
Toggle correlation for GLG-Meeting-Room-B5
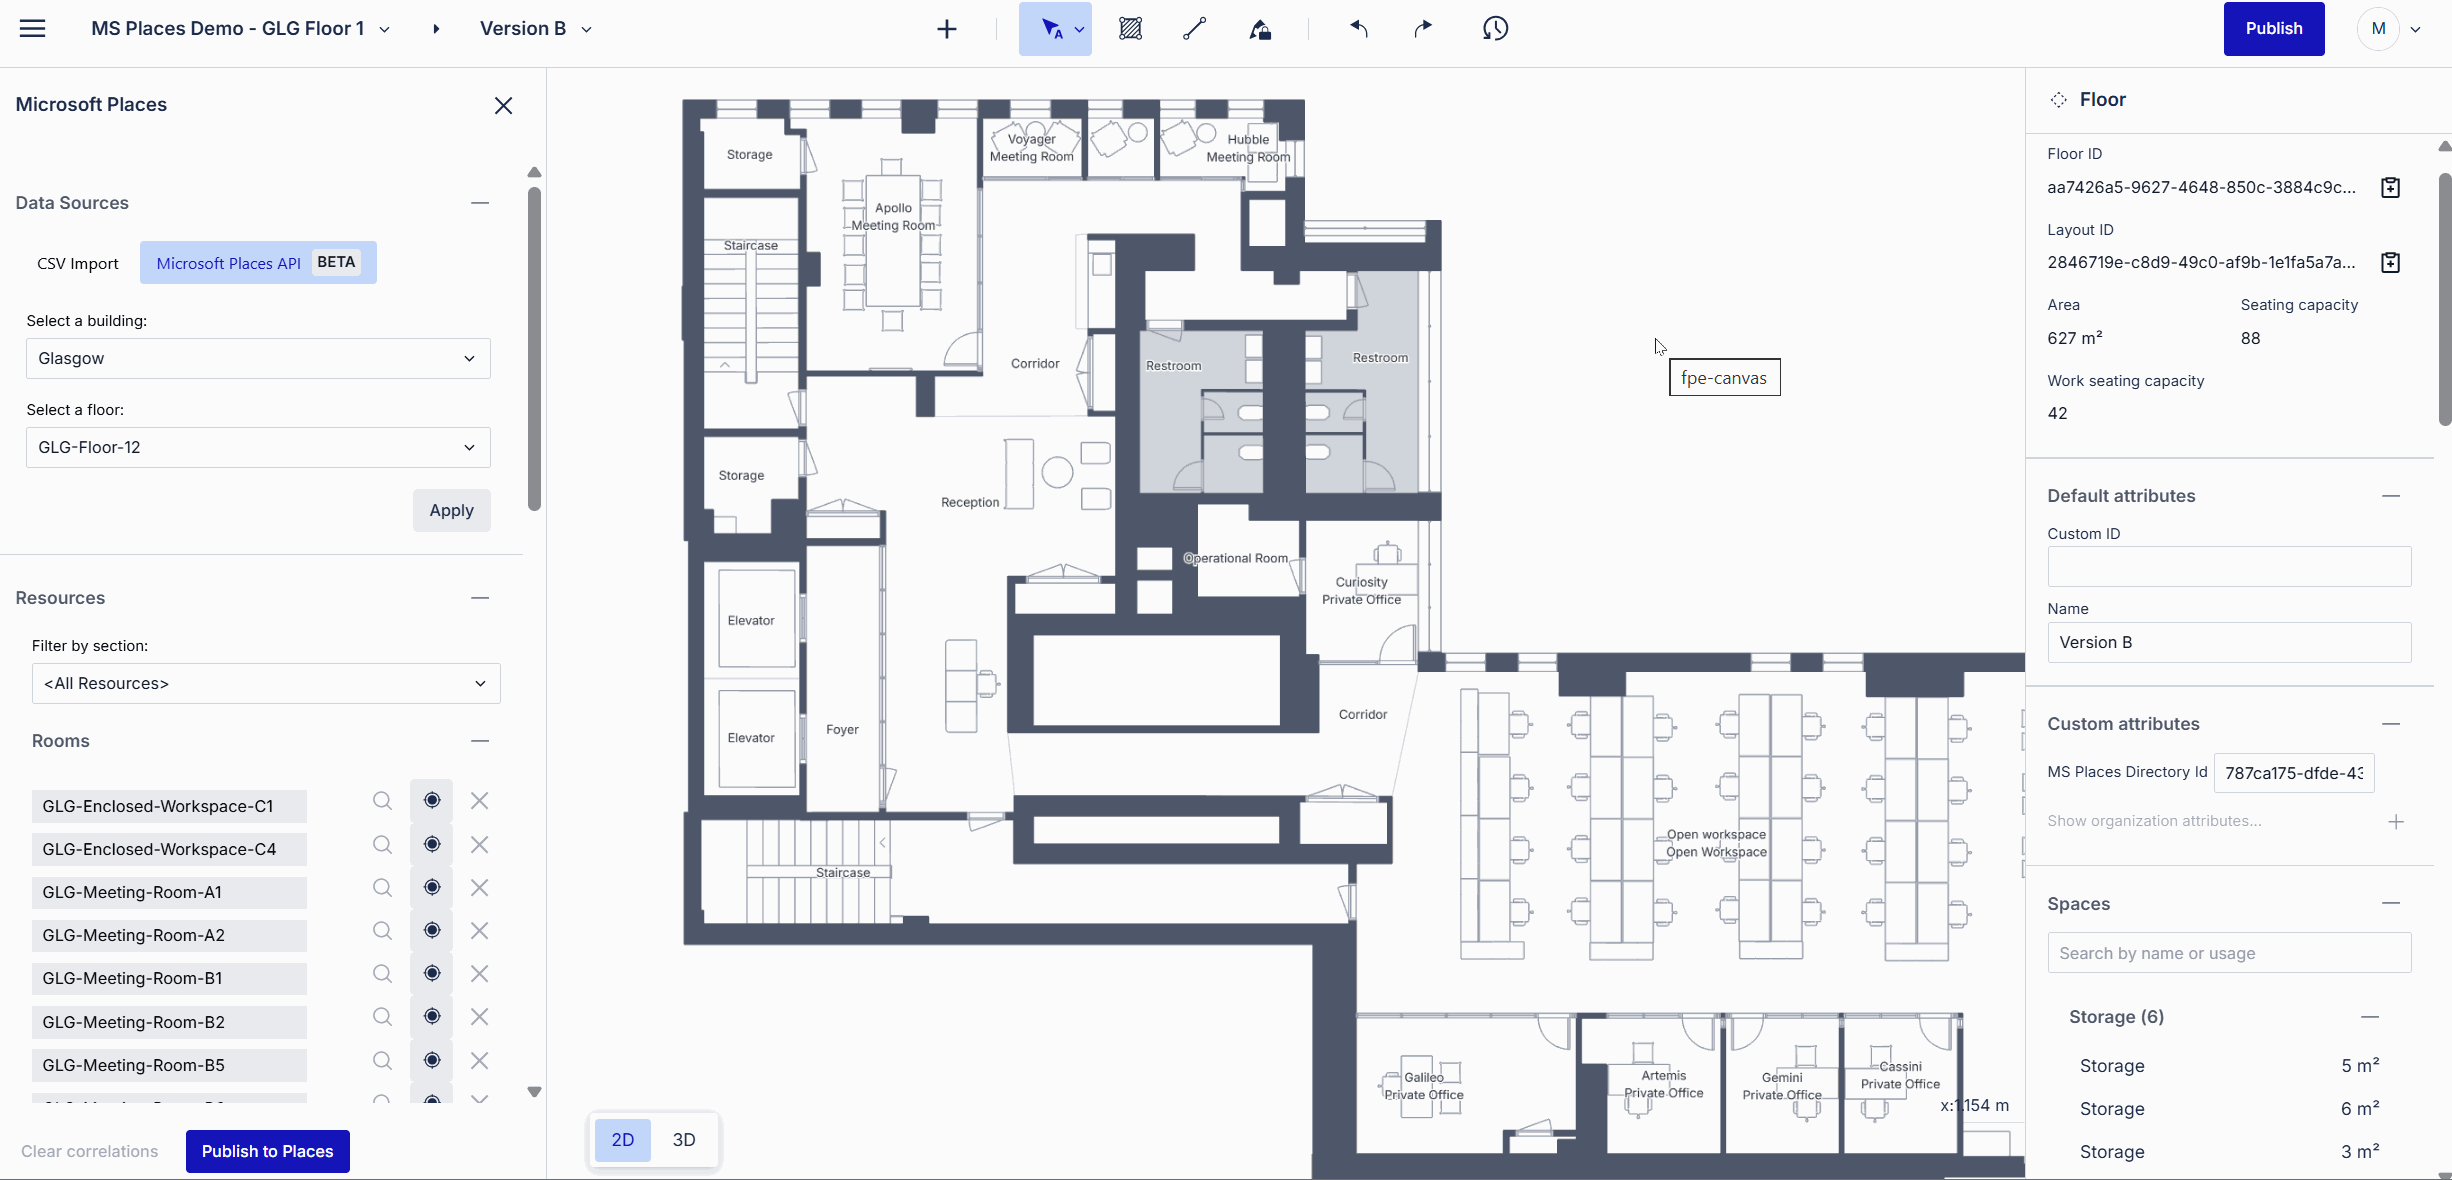tap(431, 1061)
